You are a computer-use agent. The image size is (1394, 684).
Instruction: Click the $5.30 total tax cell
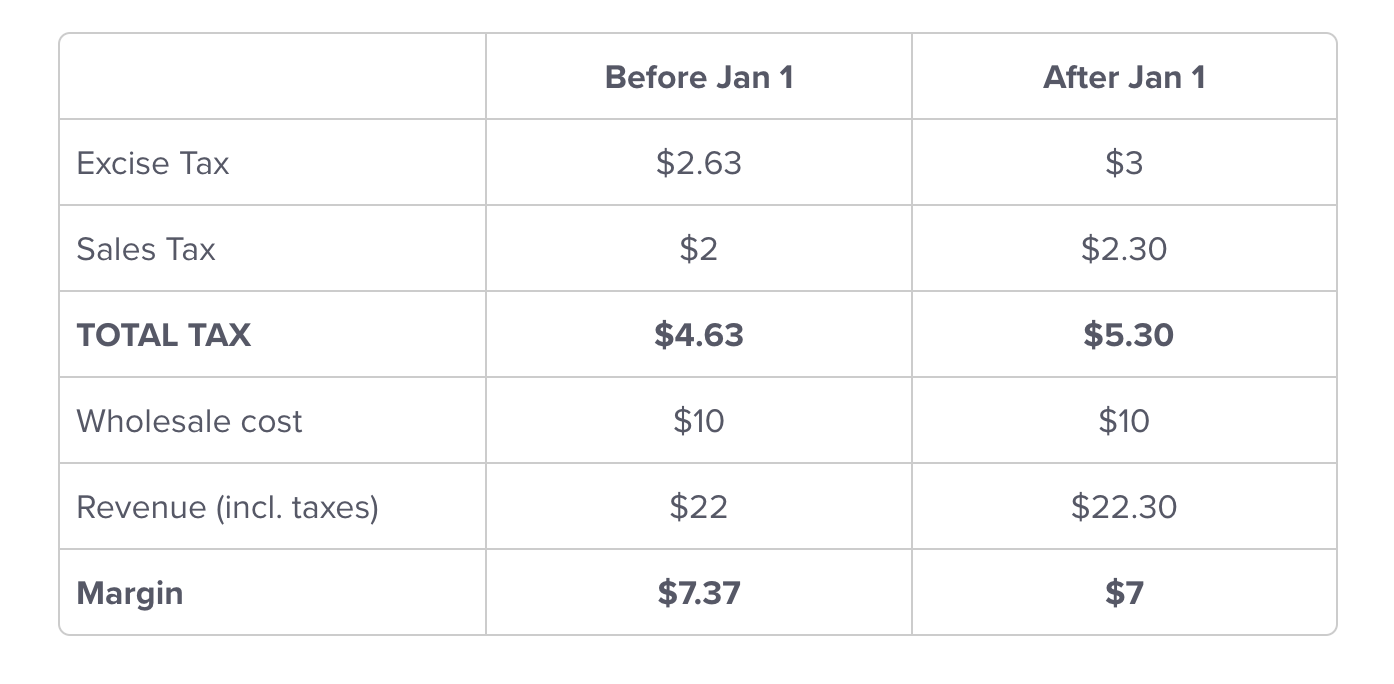coord(1128,335)
